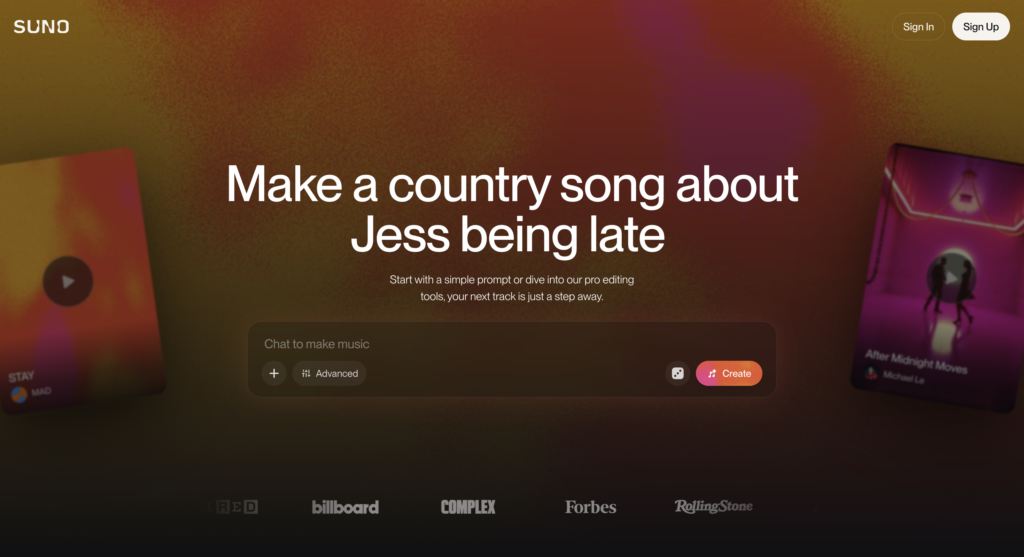
Task: Click the country song headline text
Action: (x=511, y=209)
